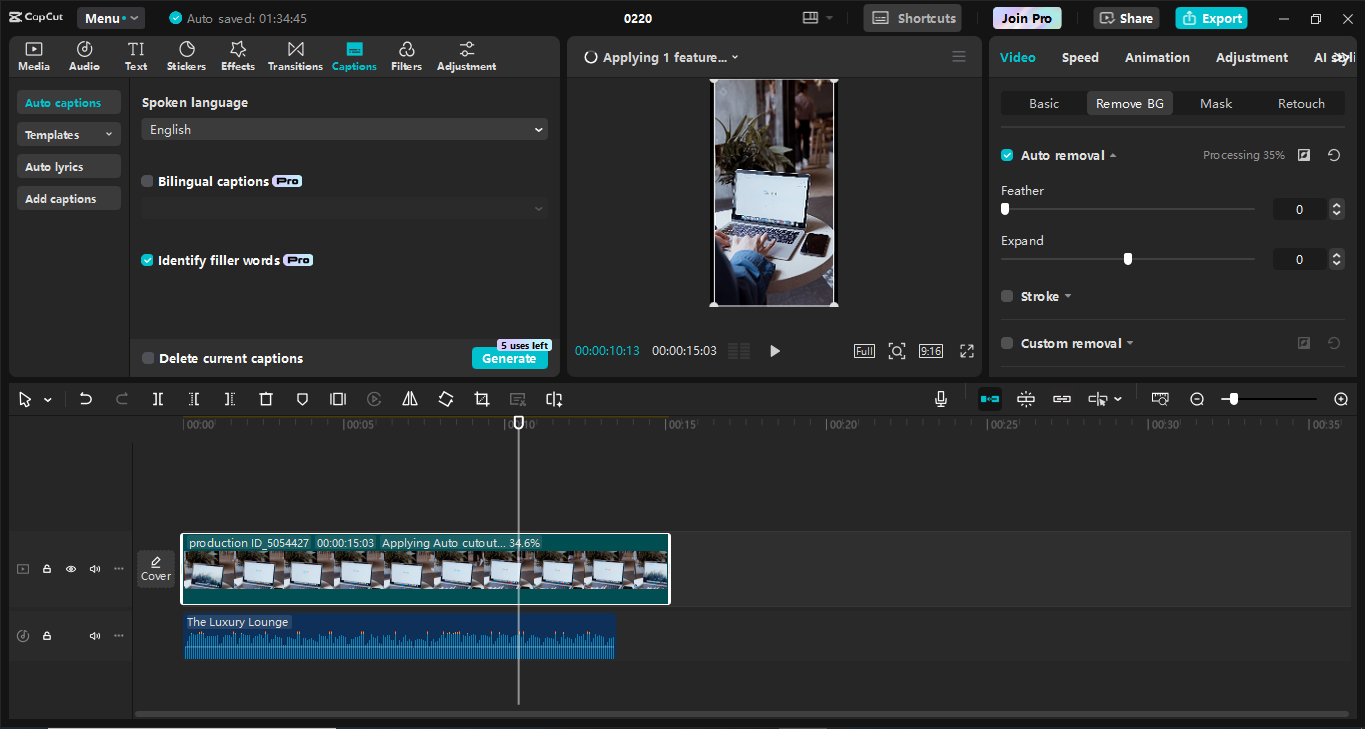Click the Generate captions button
The height and width of the screenshot is (729, 1365).
click(509, 359)
